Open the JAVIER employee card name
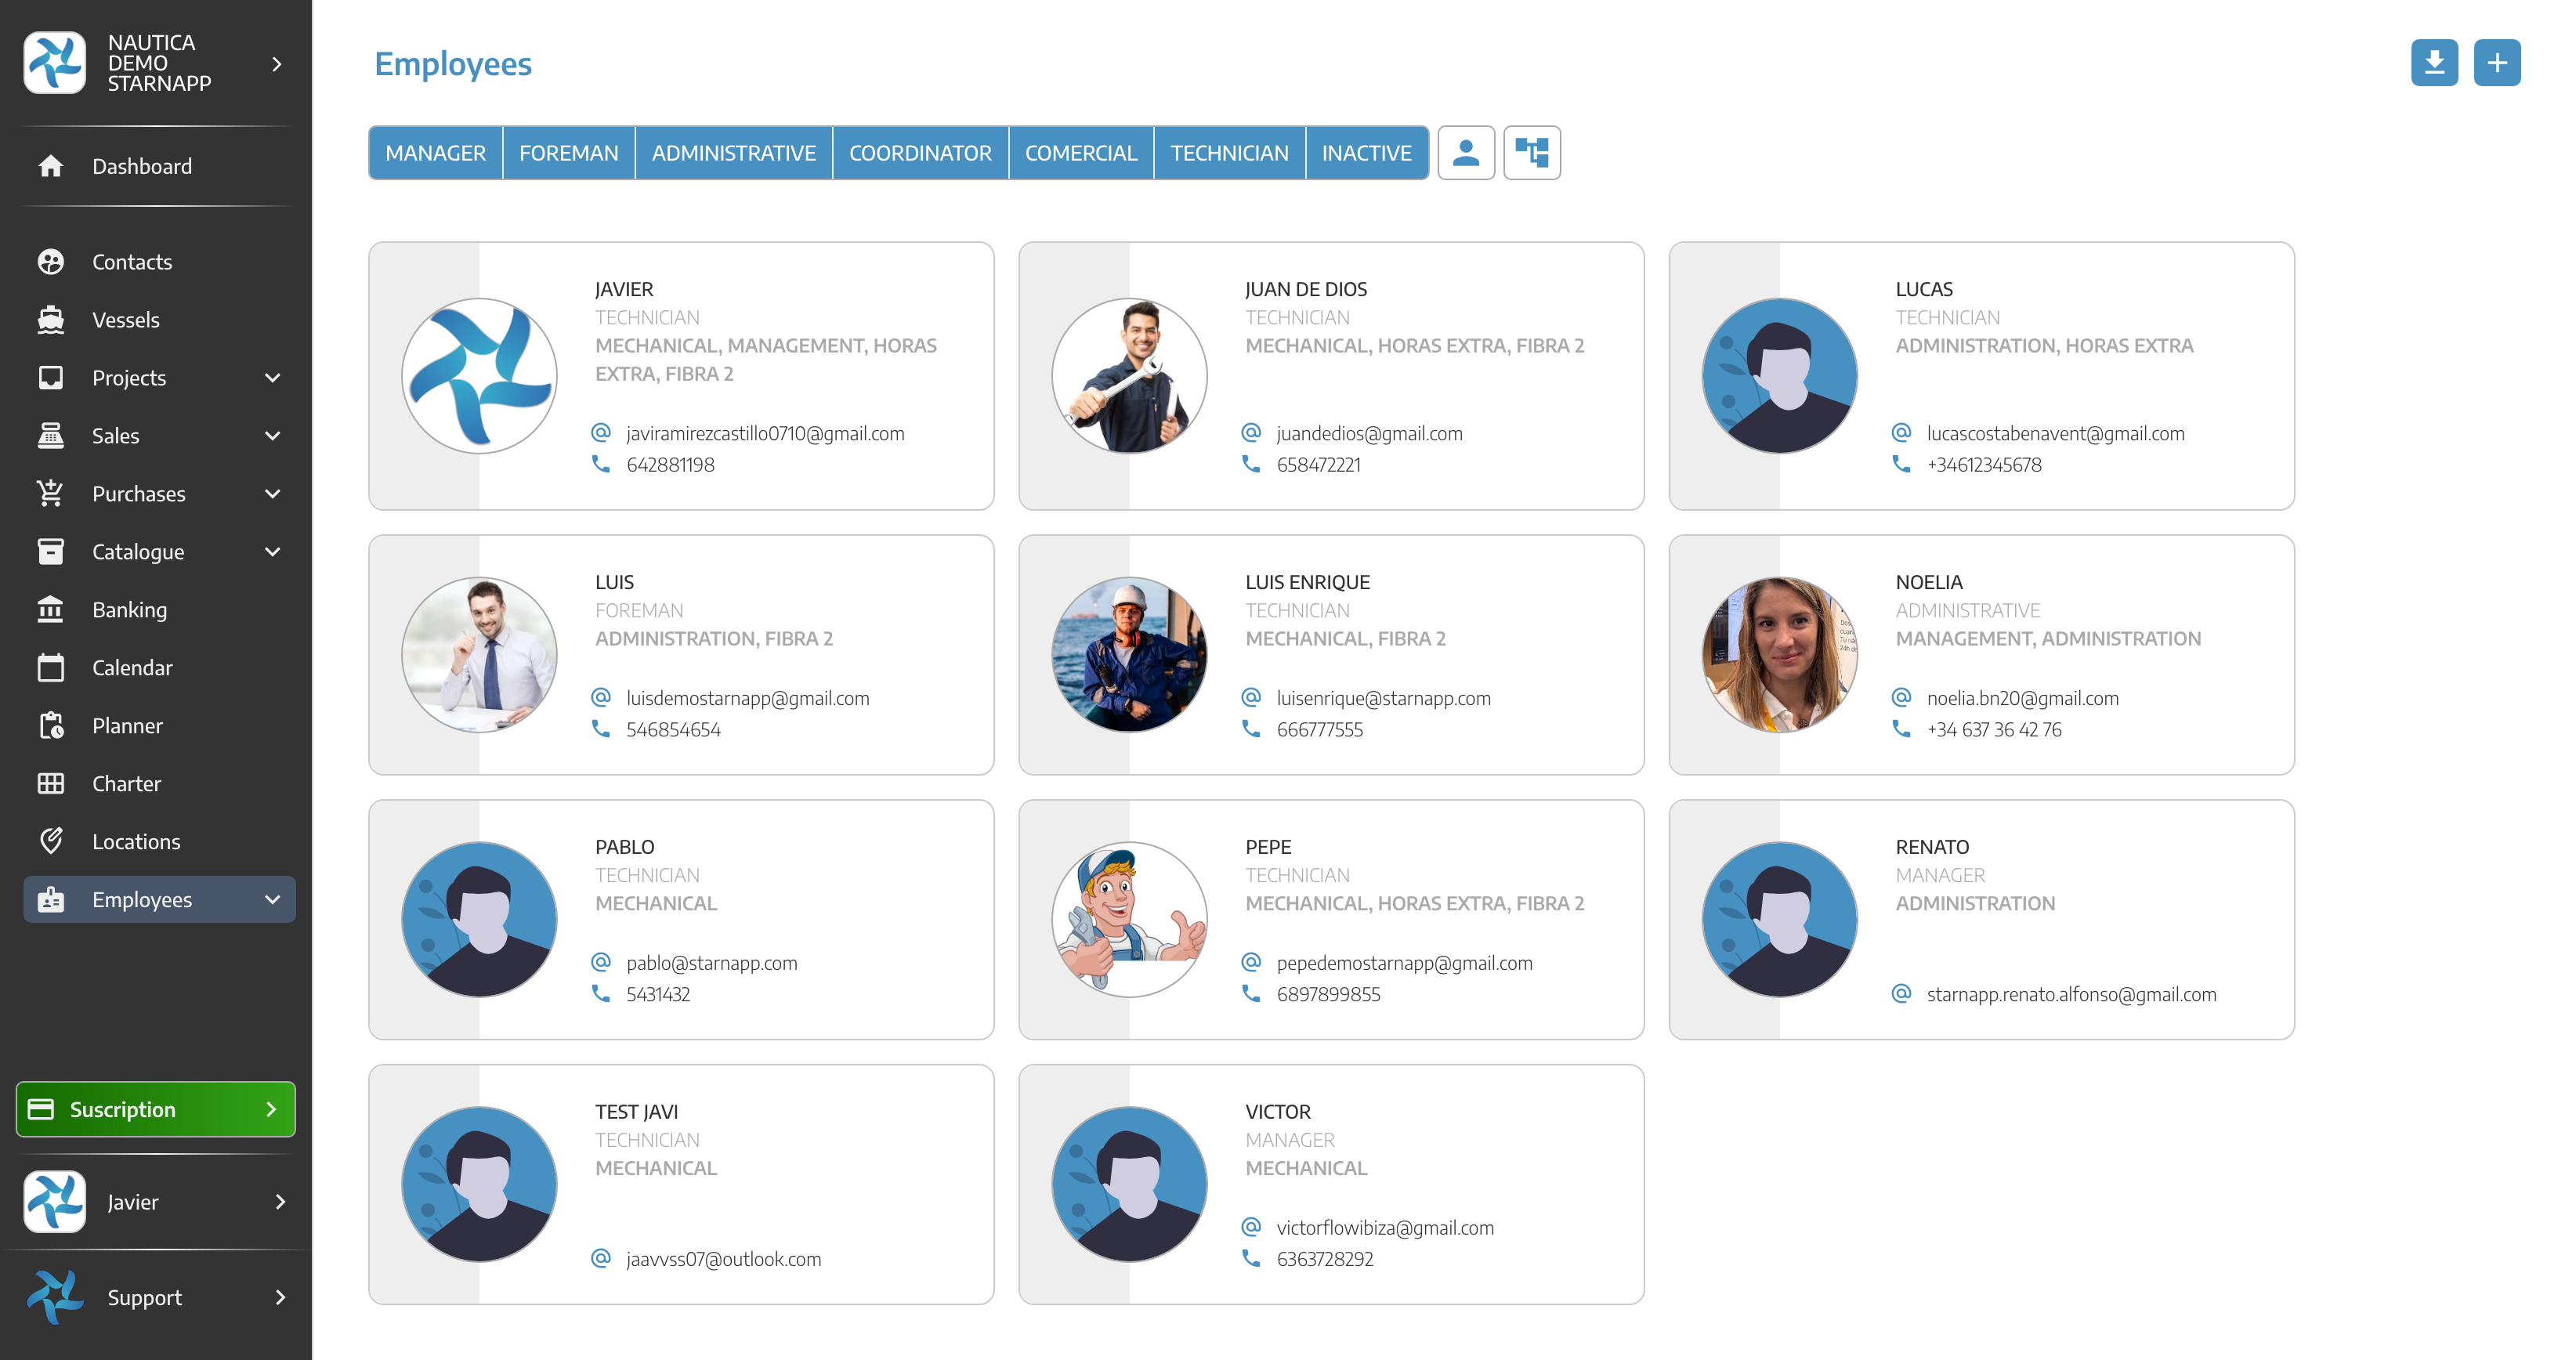This screenshot has height=1360, width=2576. [x=624, y=289]
